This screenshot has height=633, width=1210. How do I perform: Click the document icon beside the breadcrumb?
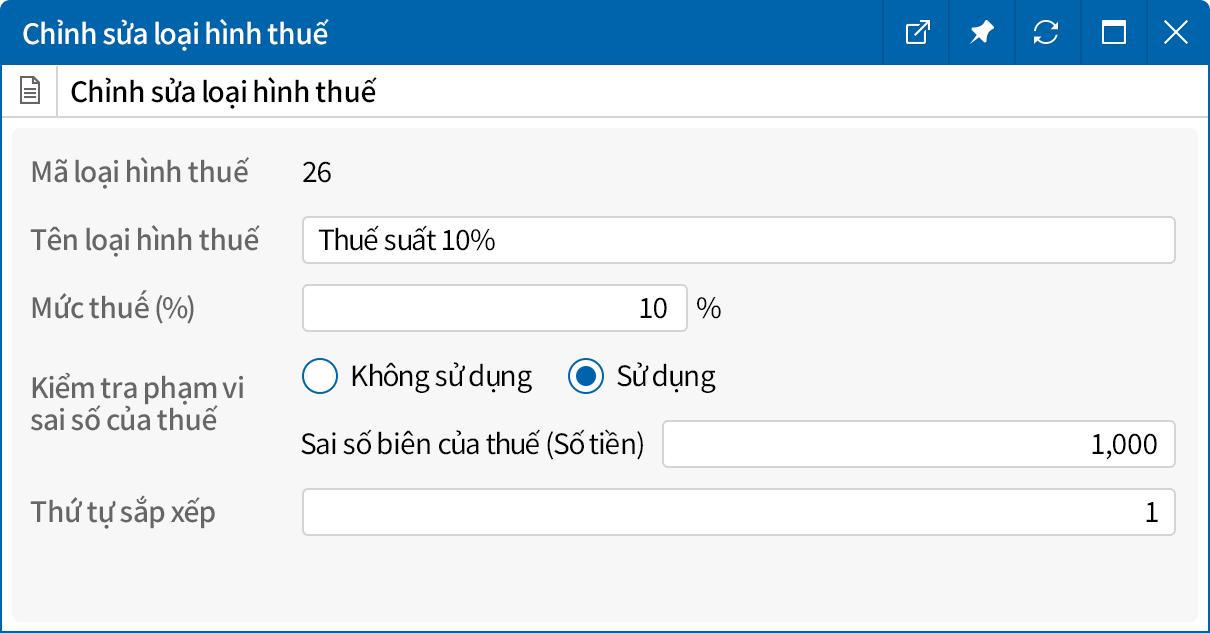pyautogui.click(x=30, y=90)
